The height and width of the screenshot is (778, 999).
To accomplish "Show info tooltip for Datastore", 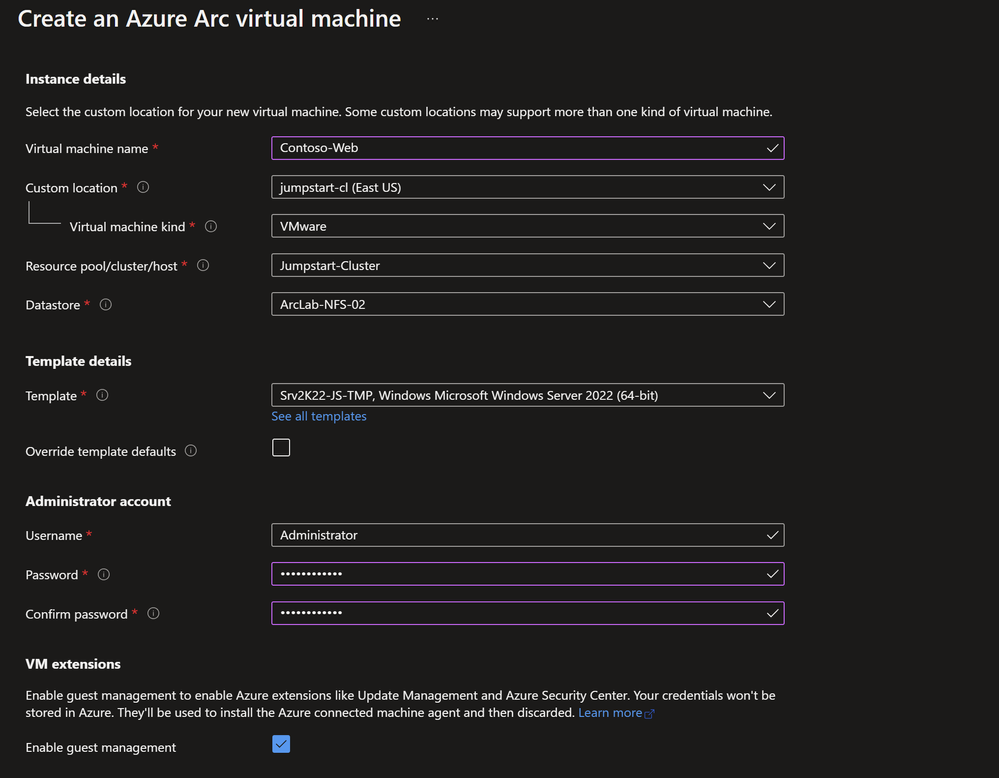I will pos(106,305).
